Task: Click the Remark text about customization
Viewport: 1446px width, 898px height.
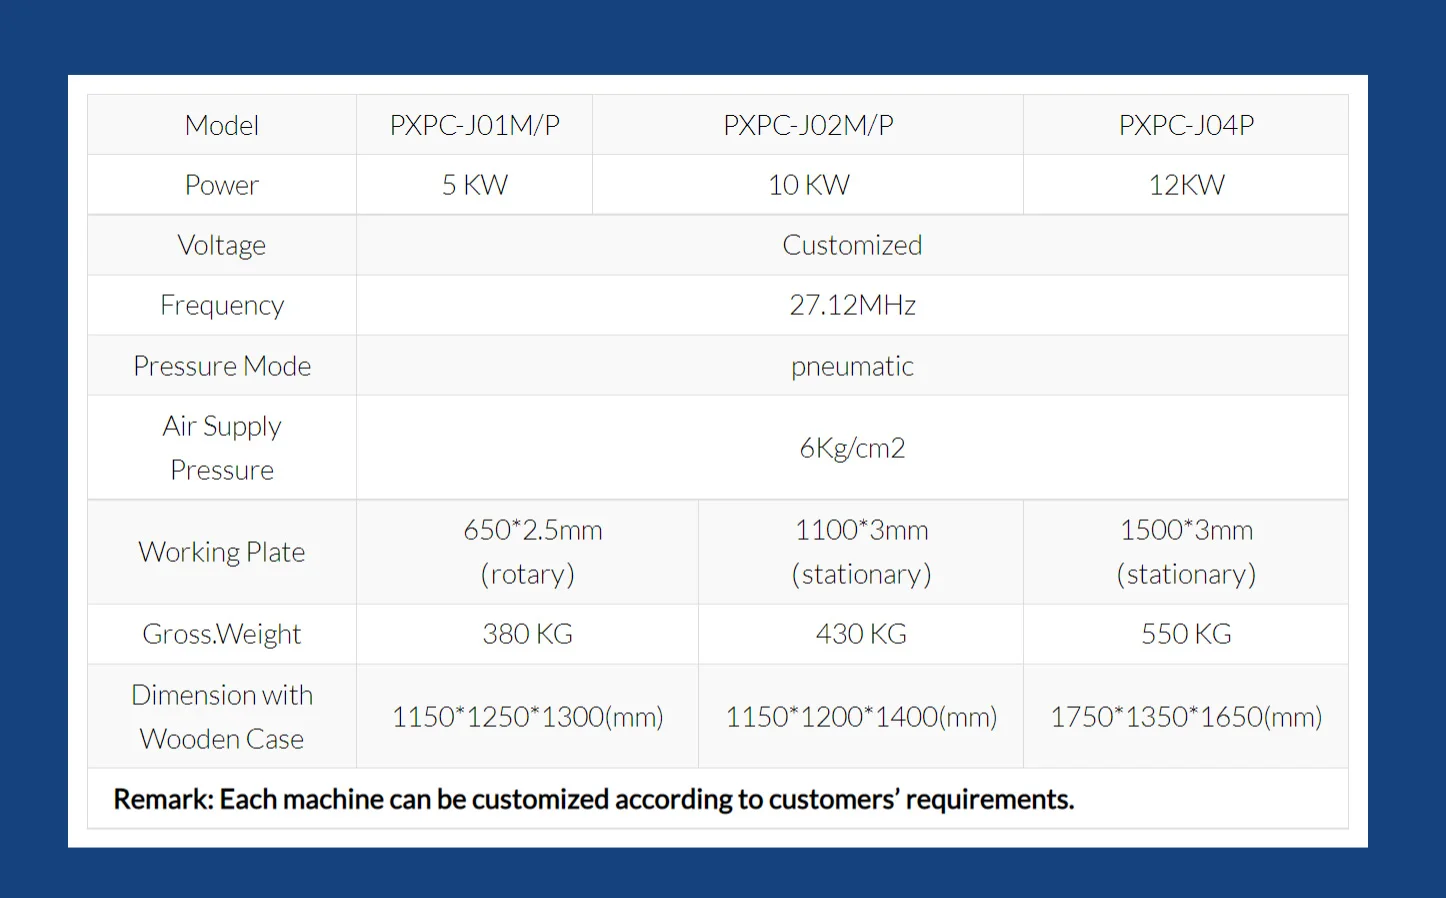Action: (x=594, y=799)
